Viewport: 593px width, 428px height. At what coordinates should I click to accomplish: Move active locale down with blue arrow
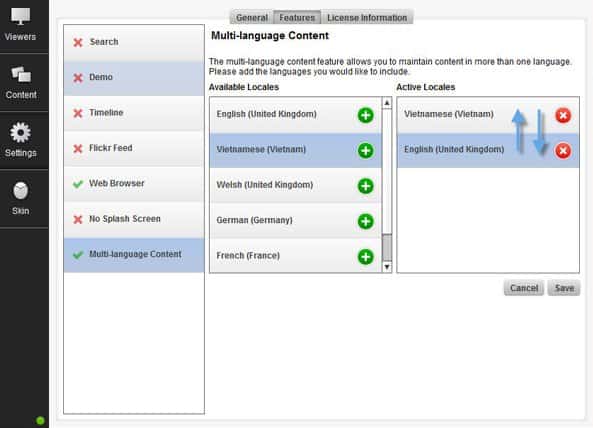pyautogui.click(x=540, y=132)
